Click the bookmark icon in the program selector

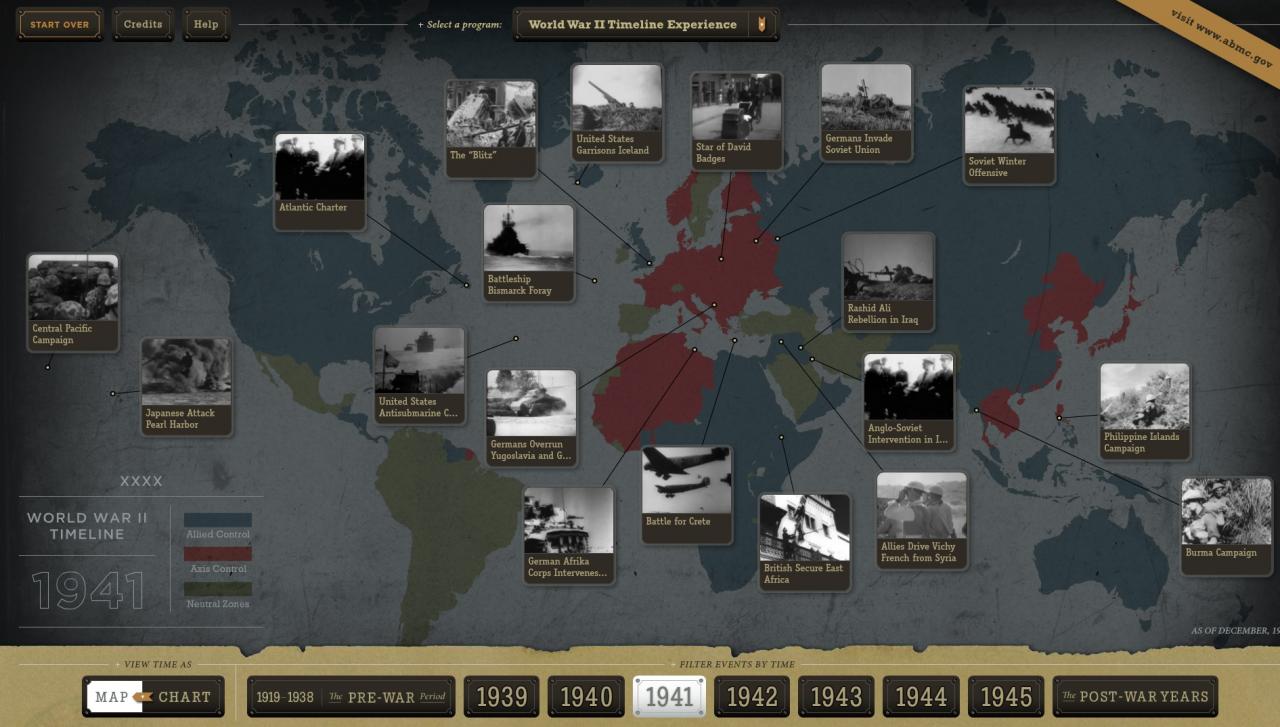coord(764,24)
